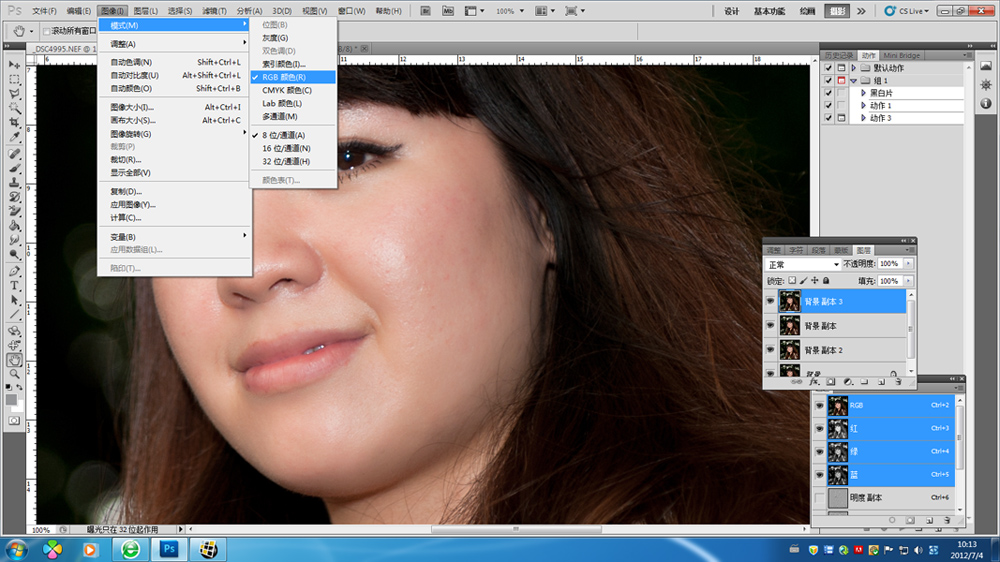The width and height of the screenshot is (1000, 562).
Task: Hide the 背景 副本 3 layer
Action: pos(770,301)
